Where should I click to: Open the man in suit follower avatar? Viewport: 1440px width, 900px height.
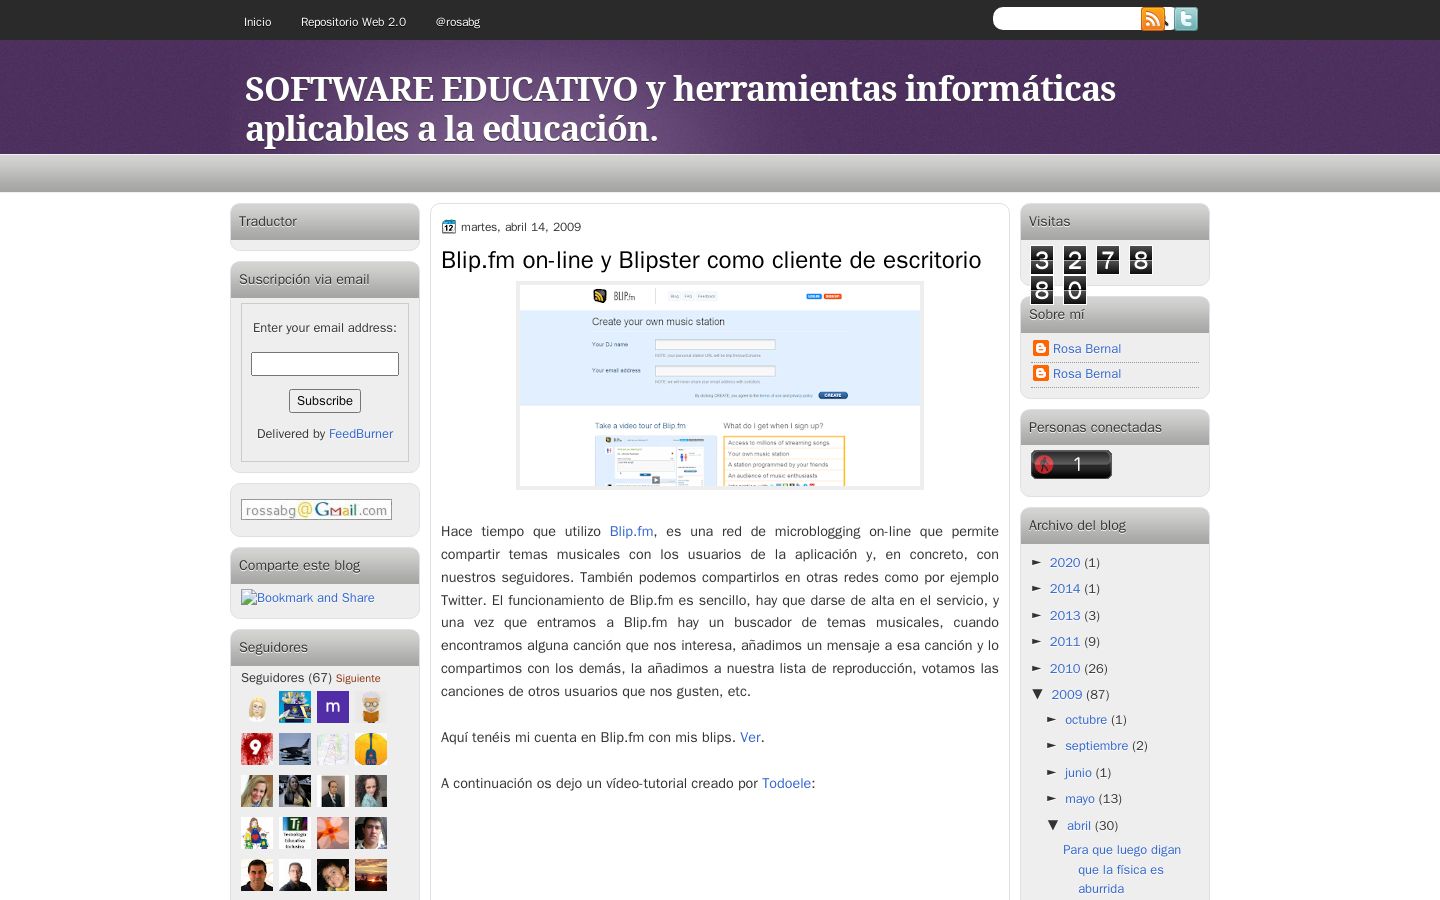tap(333, 791)
